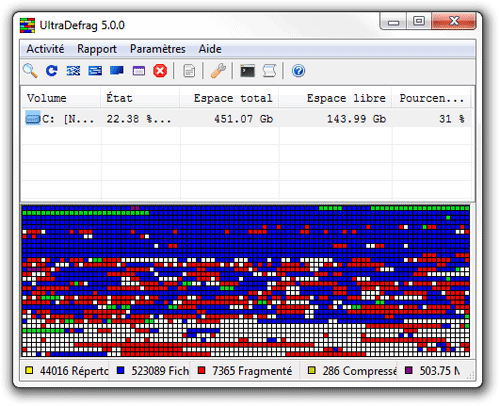Click the Optimize MFT purple window icon
Viewport: 500px width, 406px height.
click(x=139, y=71)
